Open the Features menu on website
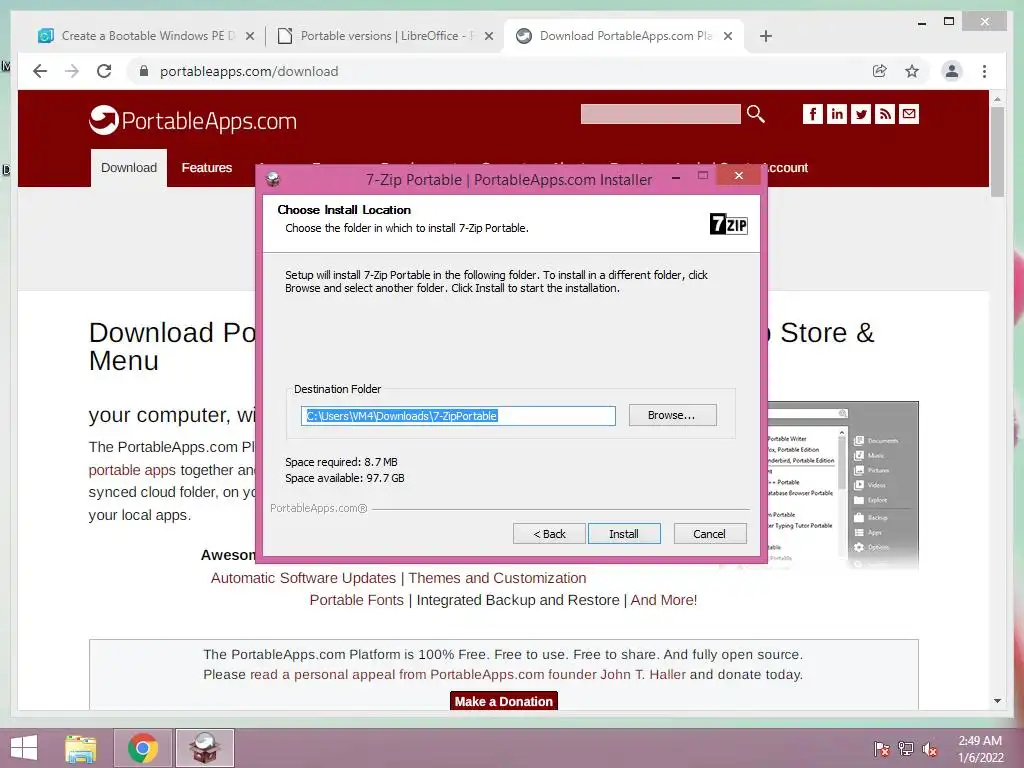1024x768 pixels. pyautogui.click(x=206, y=168)
